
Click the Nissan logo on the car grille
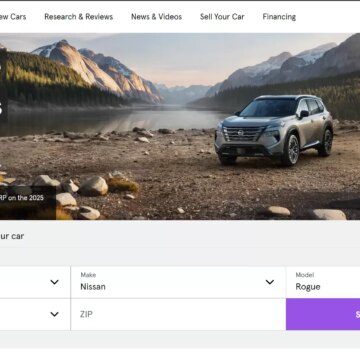(240, 133)
